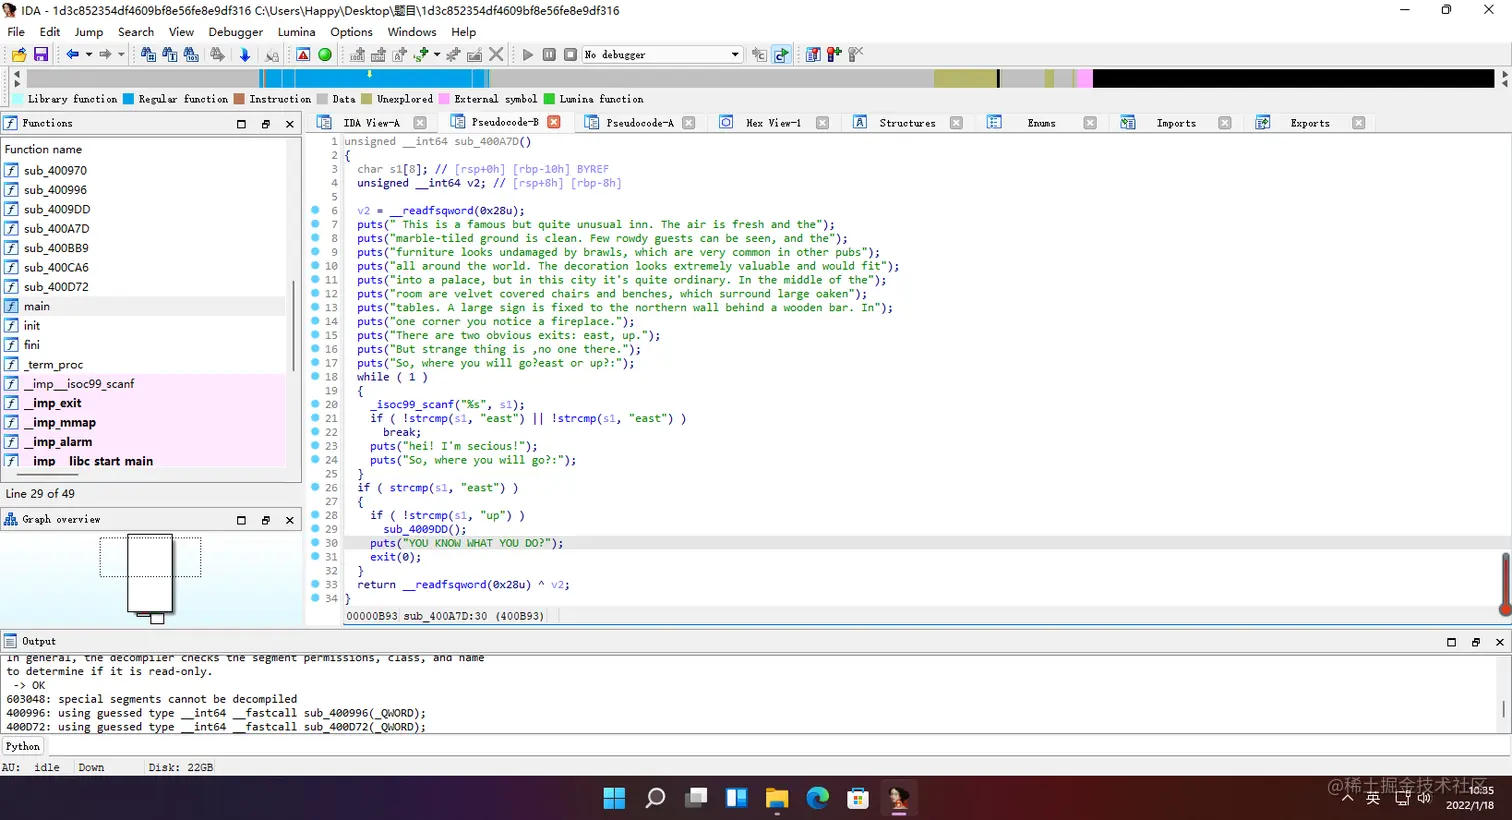Close the Graph overview panel
The width and height of the screenshot is (1512, 820).
click(290, 520)
